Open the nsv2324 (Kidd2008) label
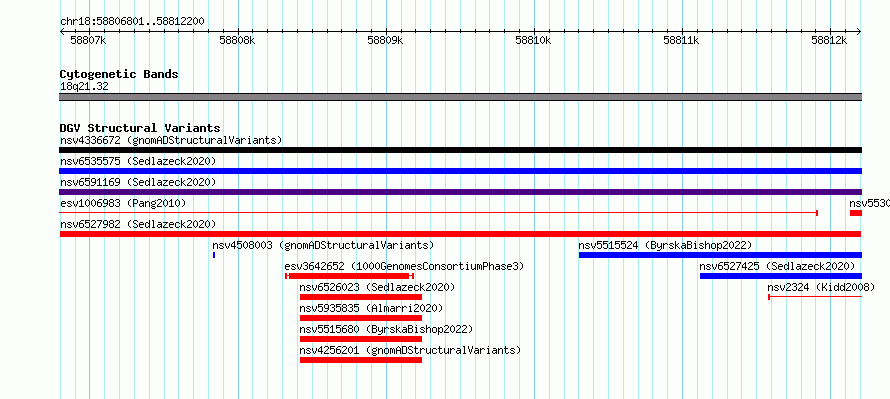Viewport: 890px width, 399px height. tap(821, 287)
